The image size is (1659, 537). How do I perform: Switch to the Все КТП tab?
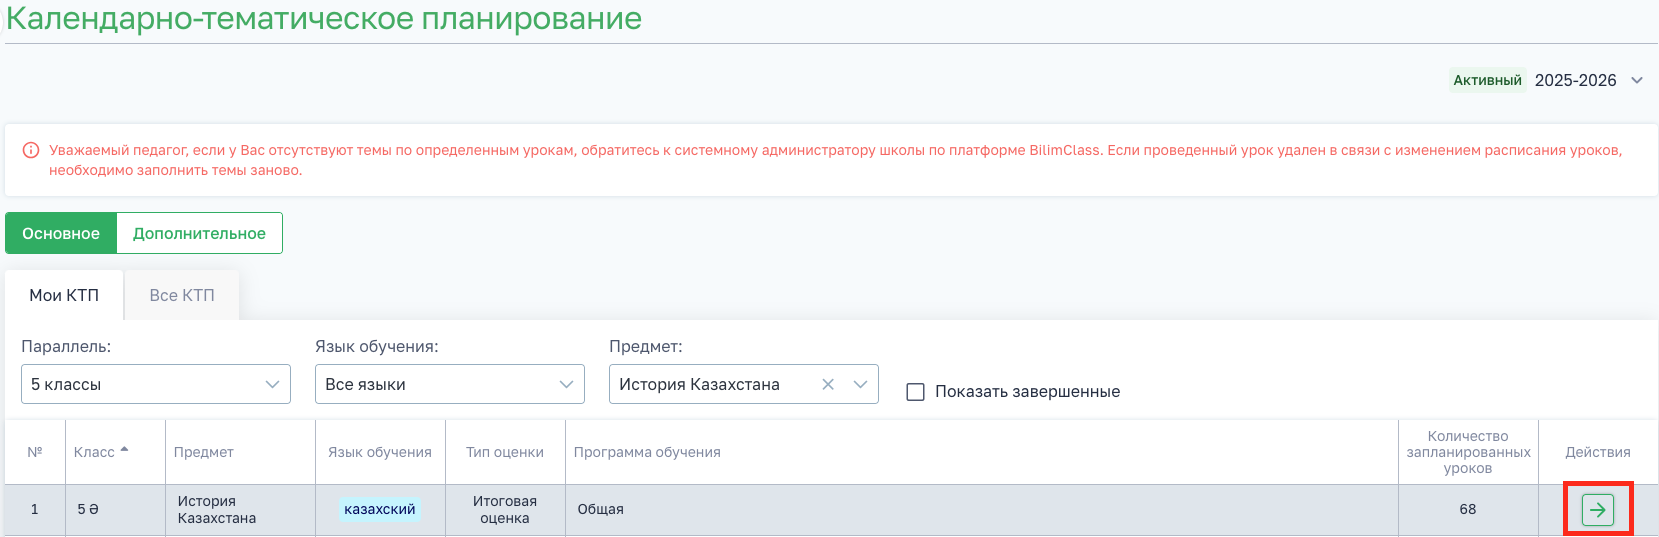point(182,296)
